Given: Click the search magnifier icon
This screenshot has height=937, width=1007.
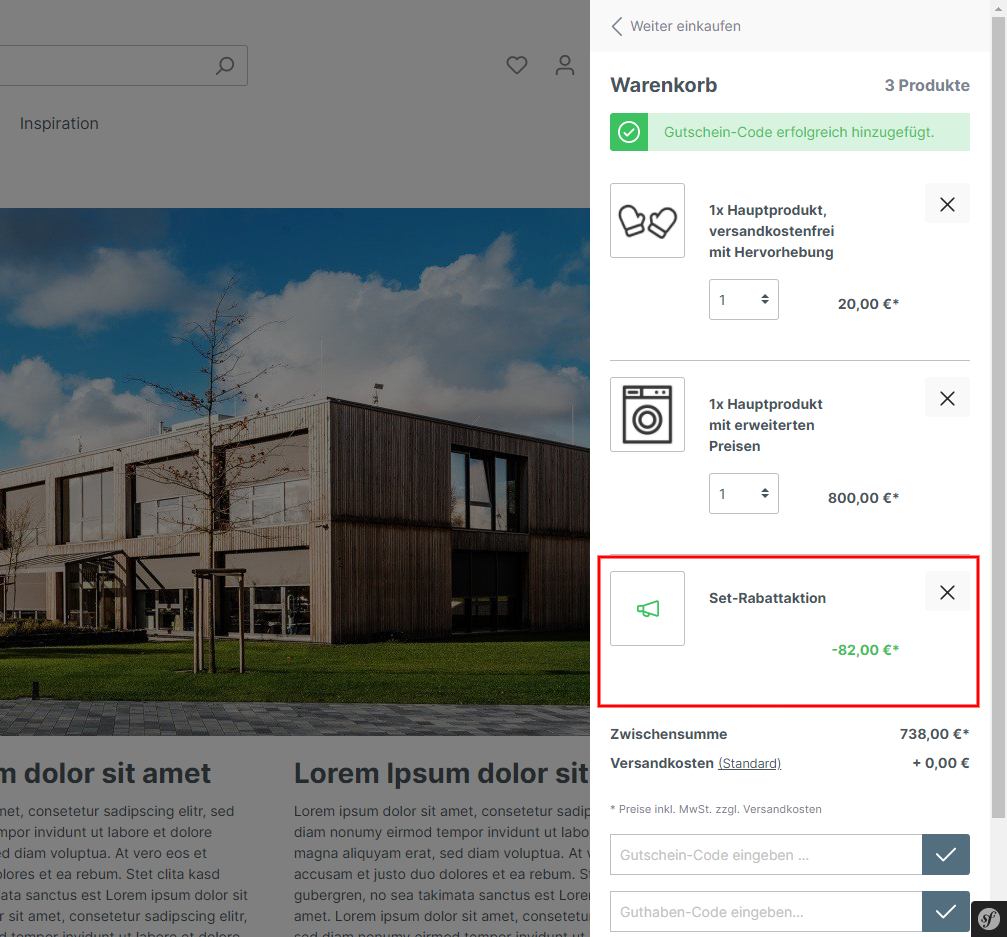Looking at the screenshot, I should click(x=225, y=66).
